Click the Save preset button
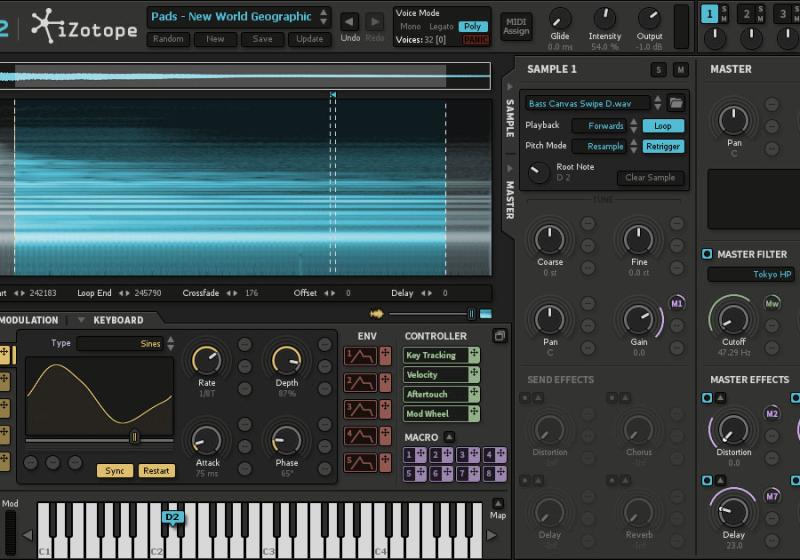This screenshot has width=800, height=560. tap(262, 39)
